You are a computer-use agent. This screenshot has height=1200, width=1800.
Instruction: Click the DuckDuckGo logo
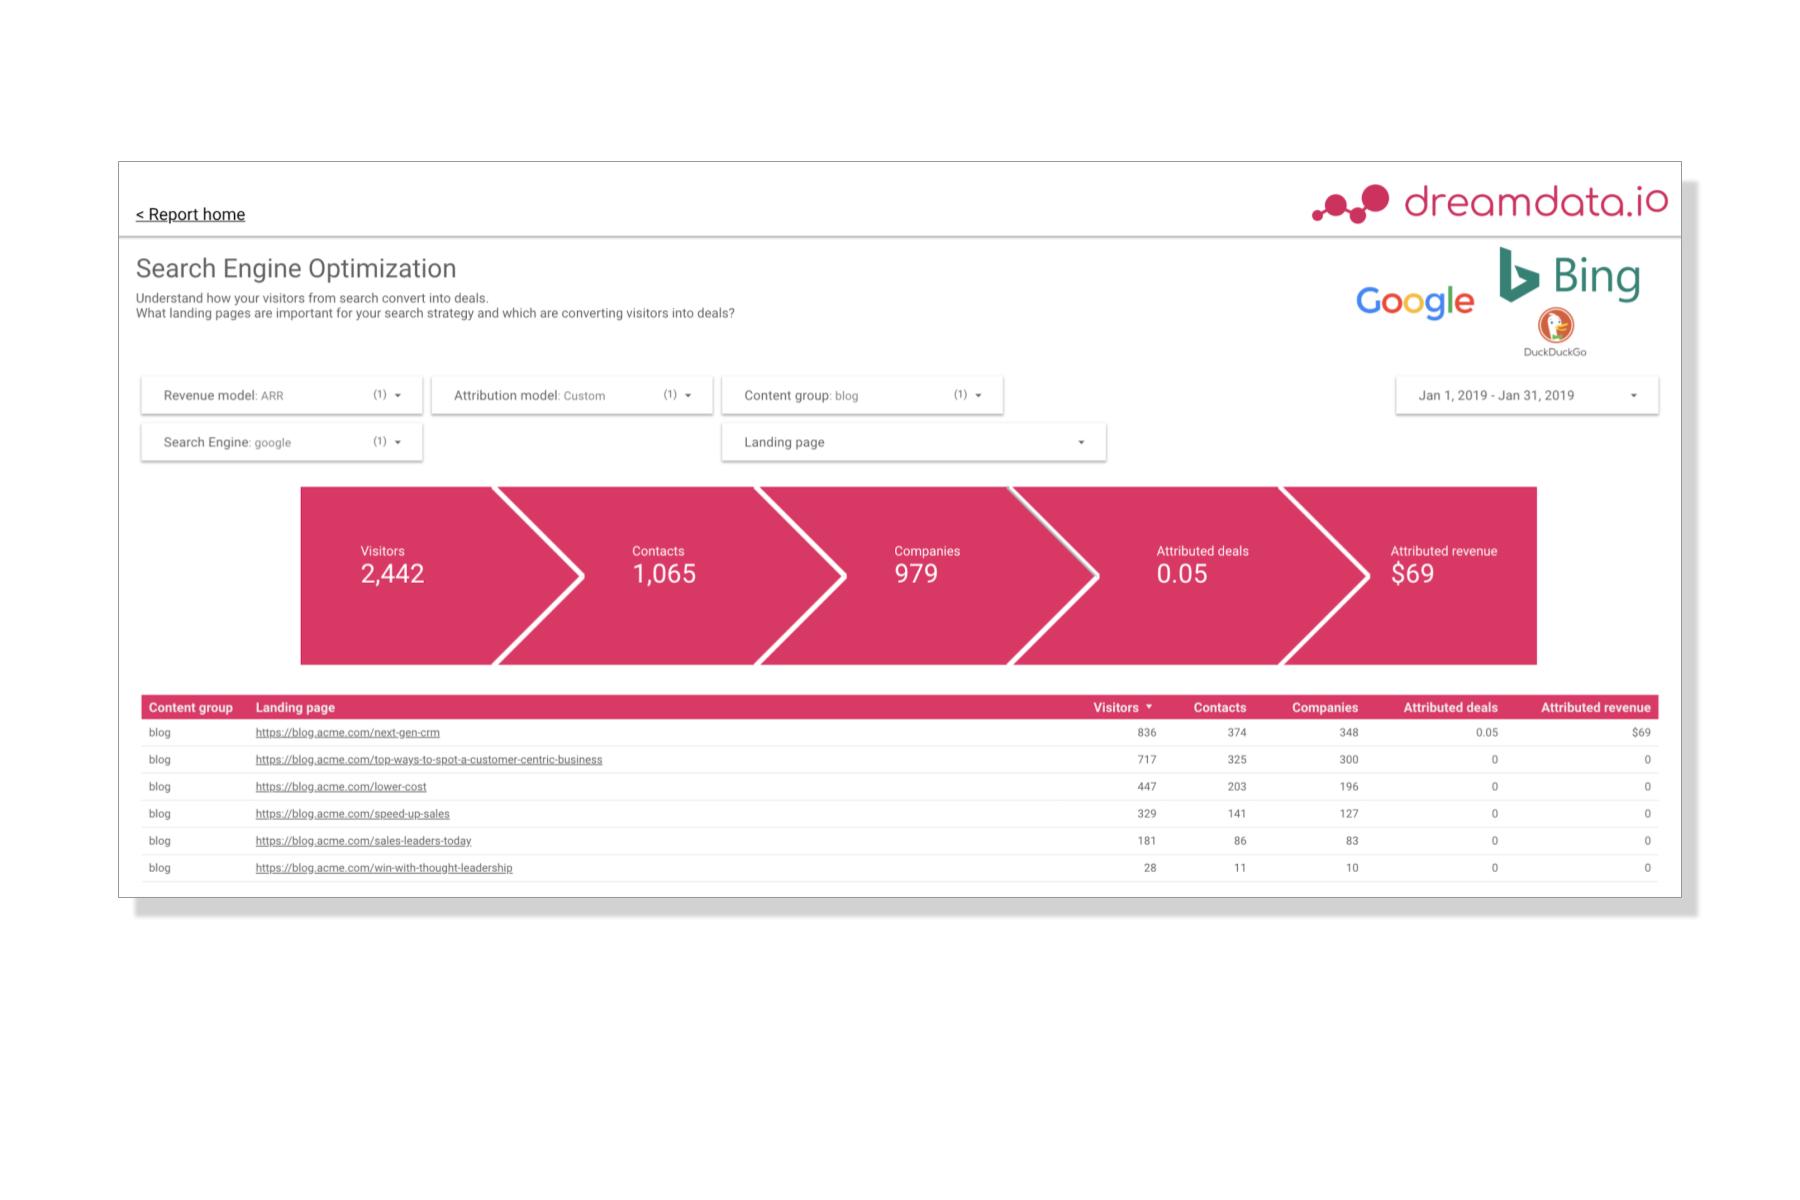click(x=1555, y=333)
